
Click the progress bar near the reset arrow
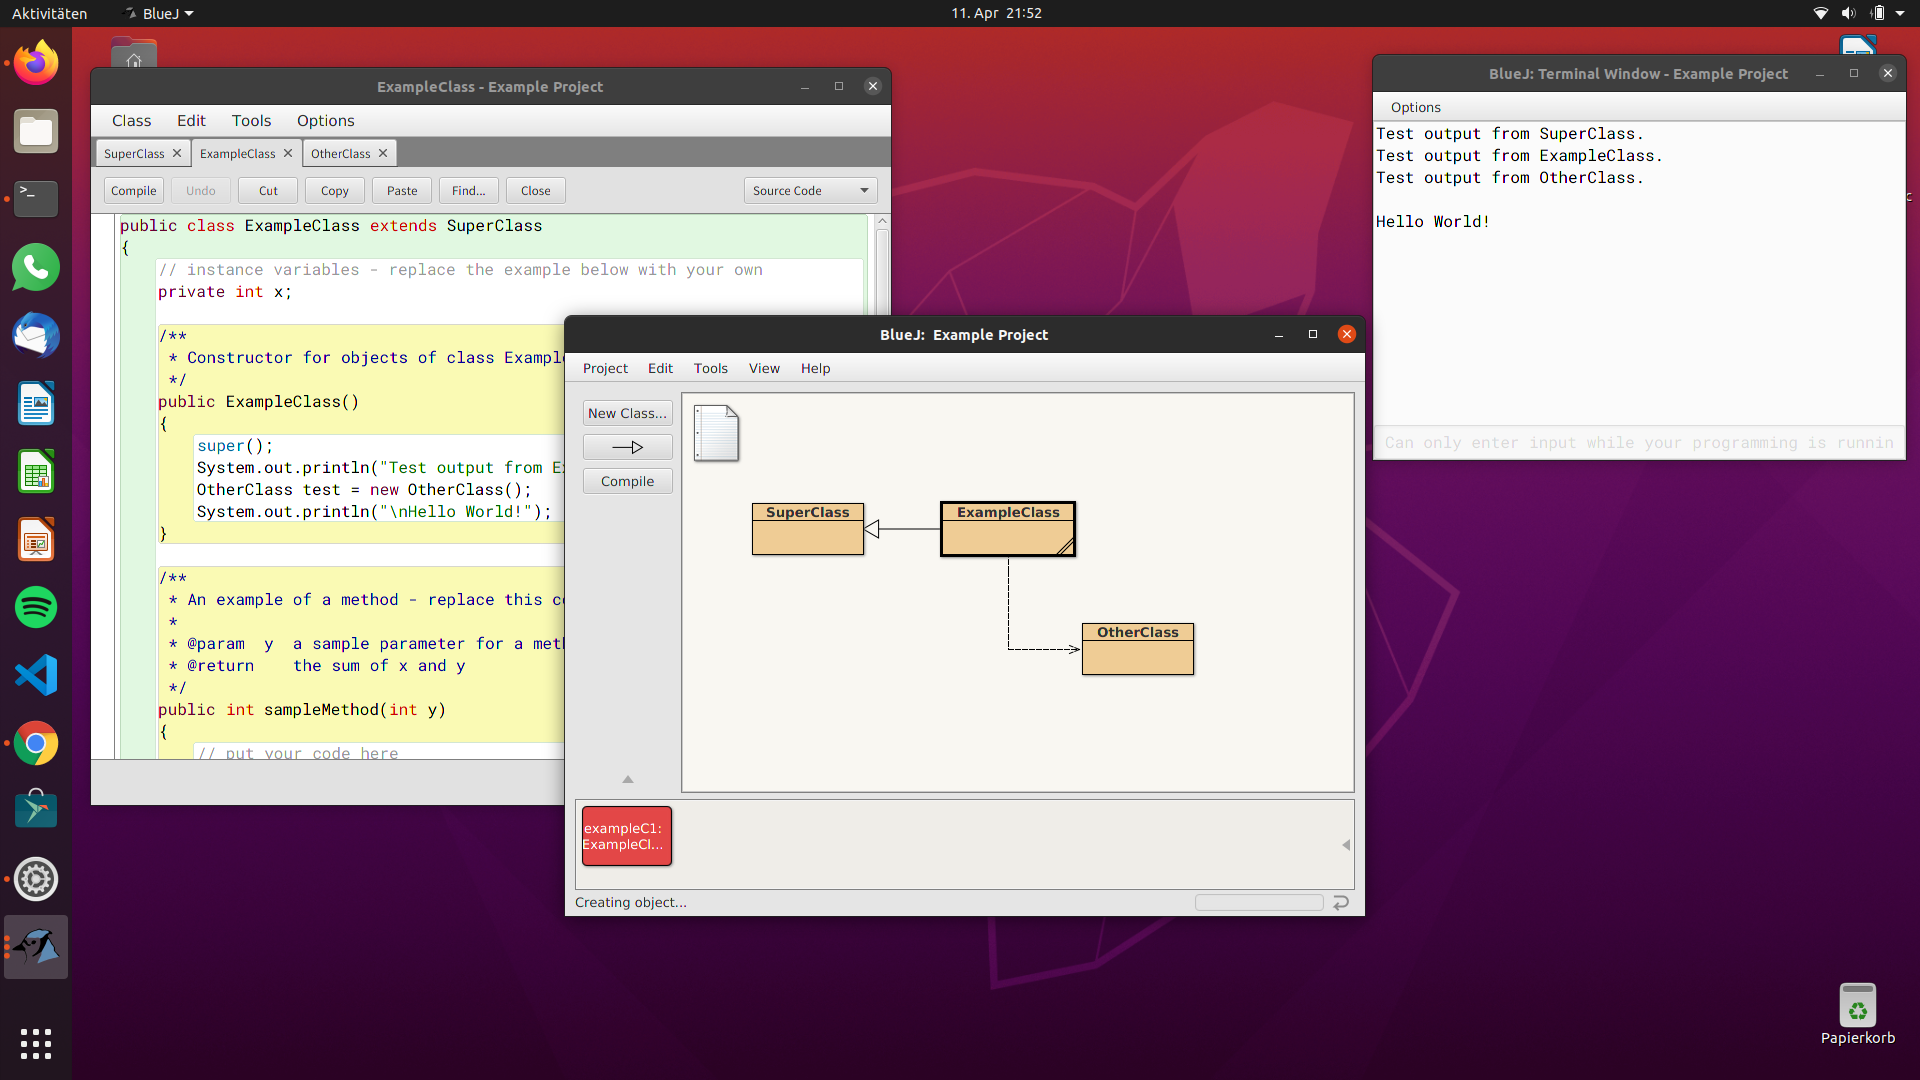pyautogui.click(x=1258, y=902)
